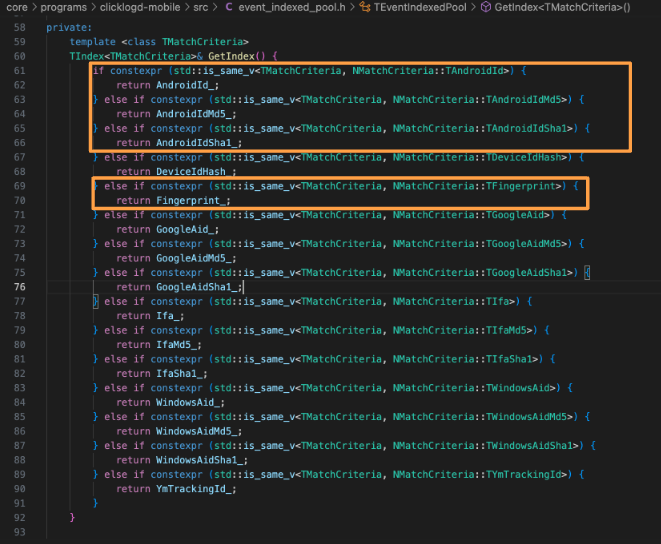Click 'TMatchCriteria' in the template declaration
Screen dimensions: 661x544
click(x=202, y=42)
